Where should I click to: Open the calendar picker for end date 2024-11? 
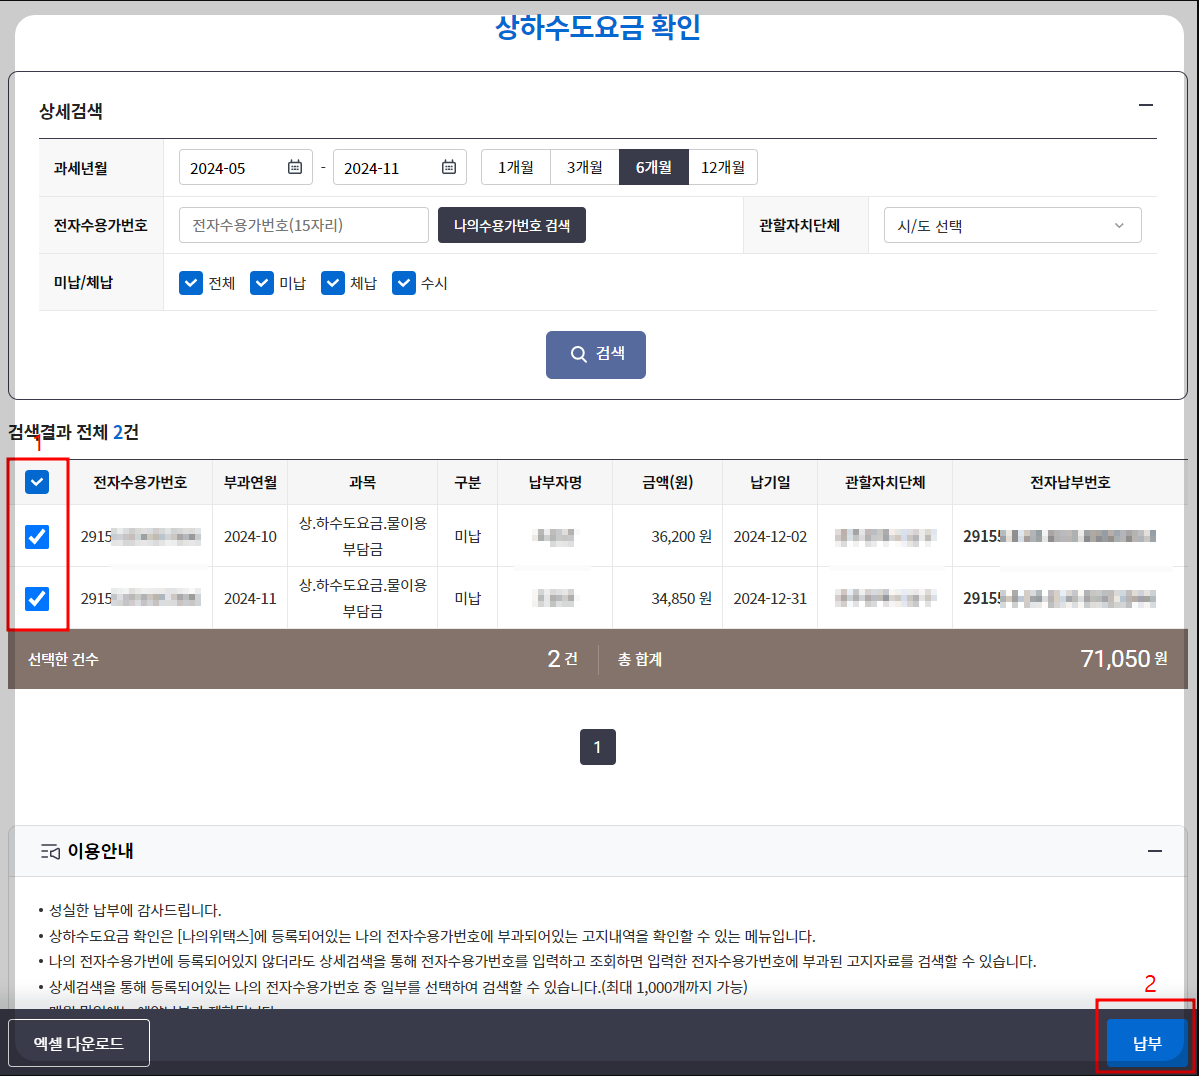point(450,167)
